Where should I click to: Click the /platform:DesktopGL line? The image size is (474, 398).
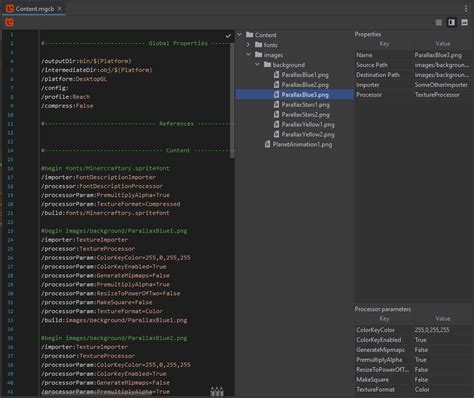pos(74,79)
